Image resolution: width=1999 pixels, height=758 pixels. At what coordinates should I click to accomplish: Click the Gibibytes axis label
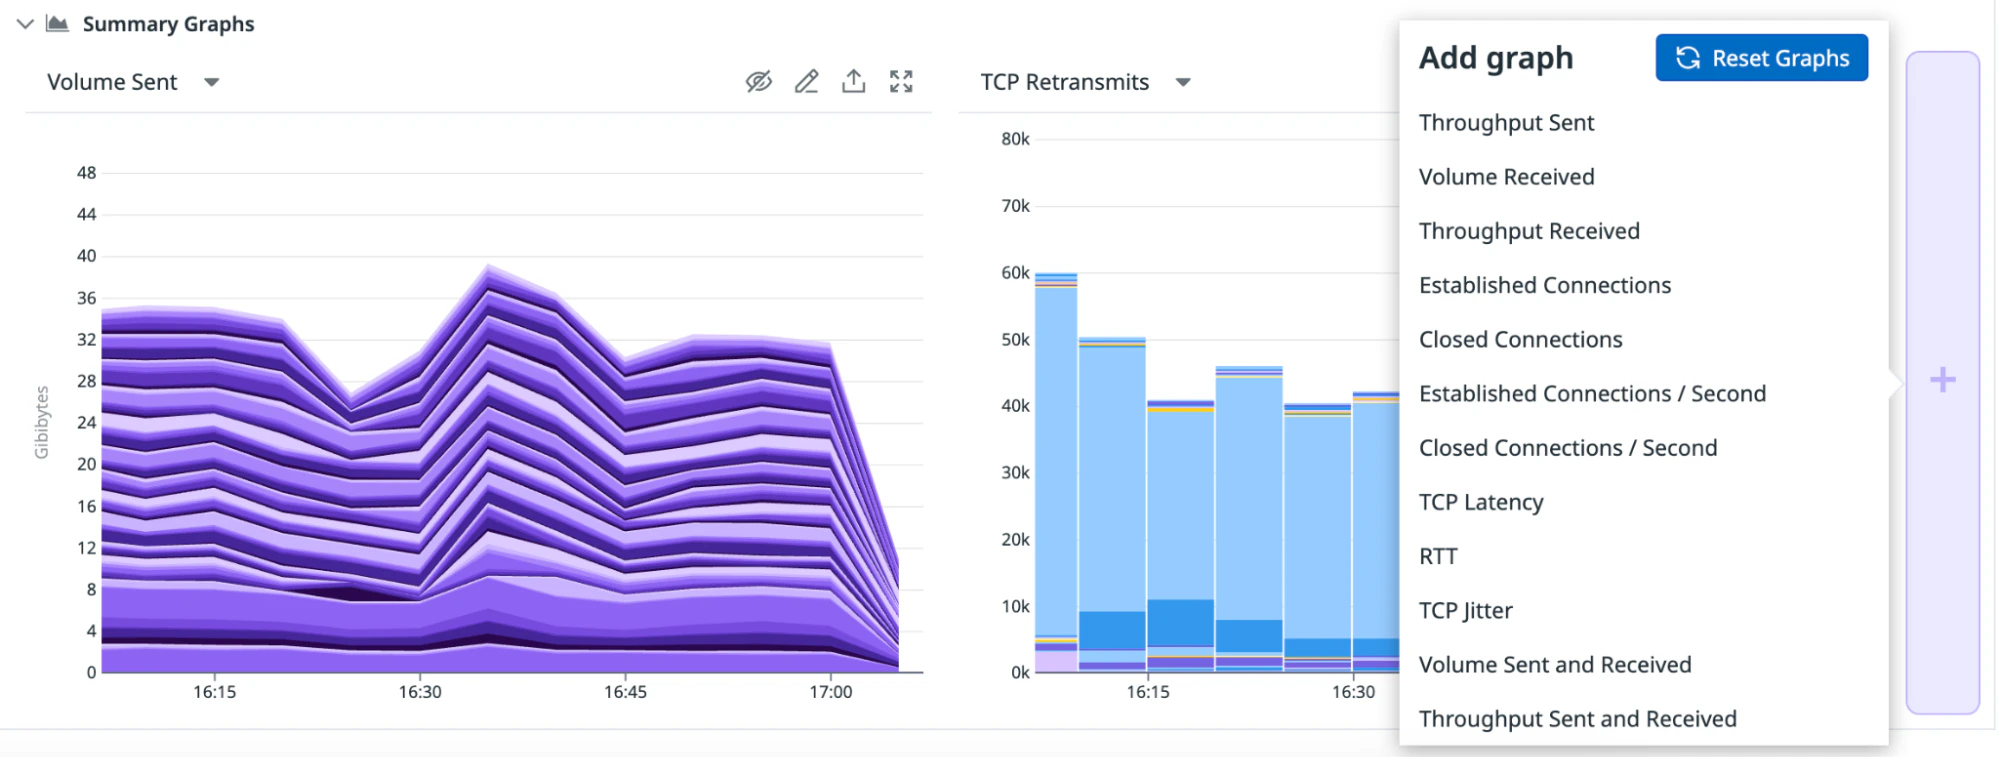pyautogui.click(x=41, y=422)
